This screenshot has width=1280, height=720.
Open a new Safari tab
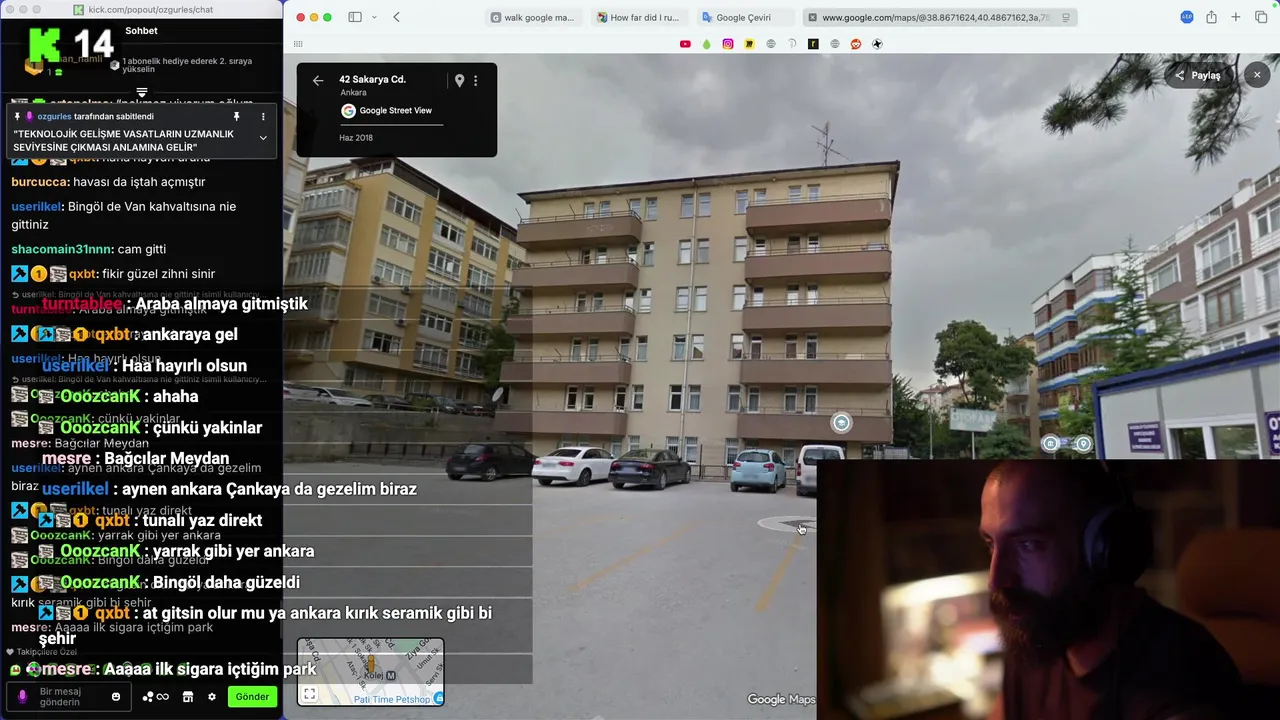(x=1236, y=17)
